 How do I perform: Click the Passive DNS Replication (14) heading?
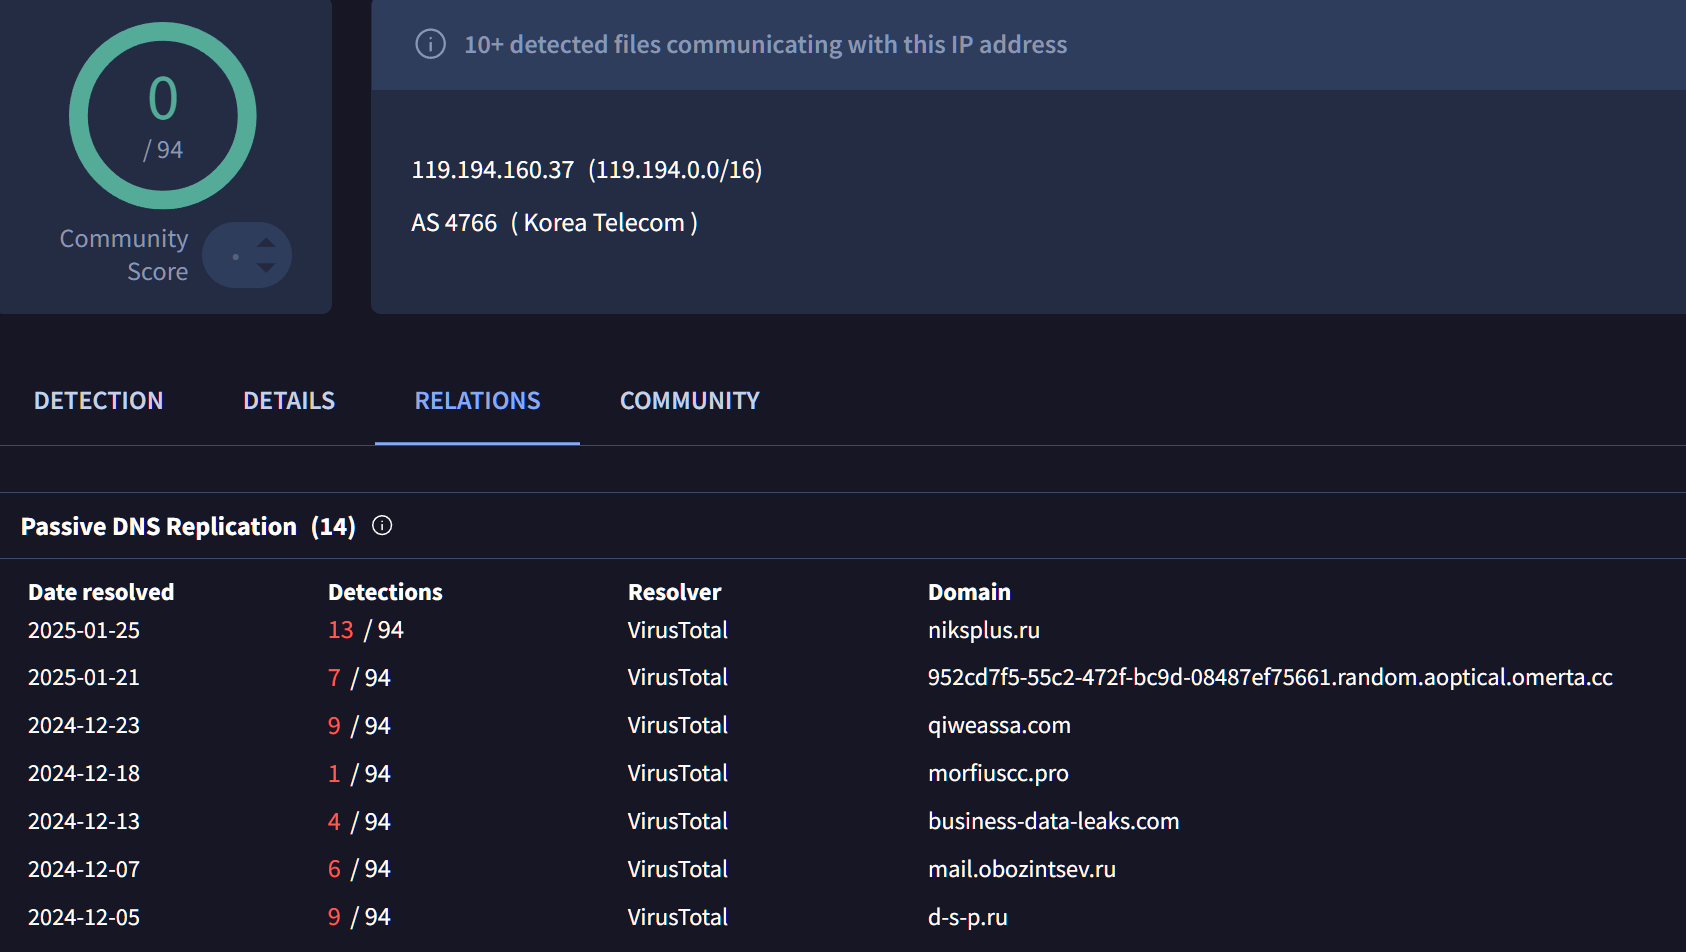click(188, 526)
